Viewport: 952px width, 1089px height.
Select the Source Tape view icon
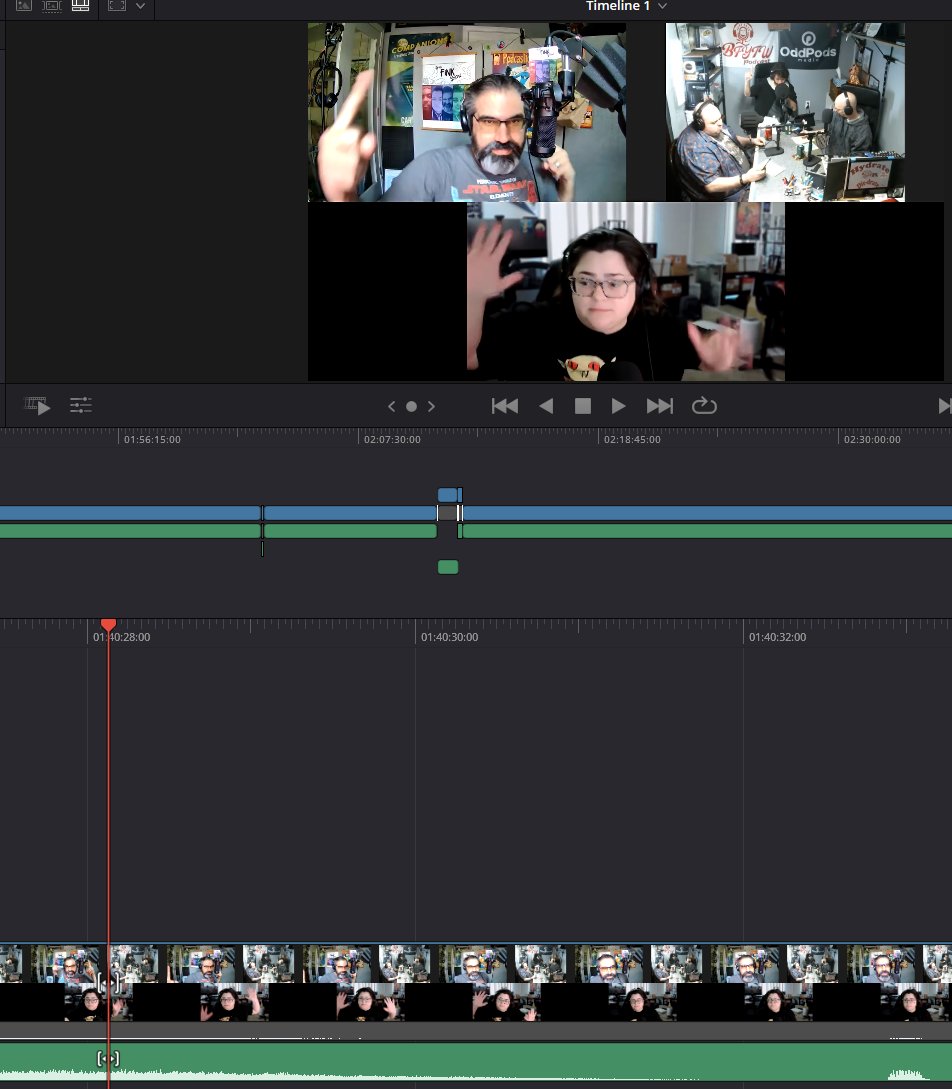(x=50, y=5)
